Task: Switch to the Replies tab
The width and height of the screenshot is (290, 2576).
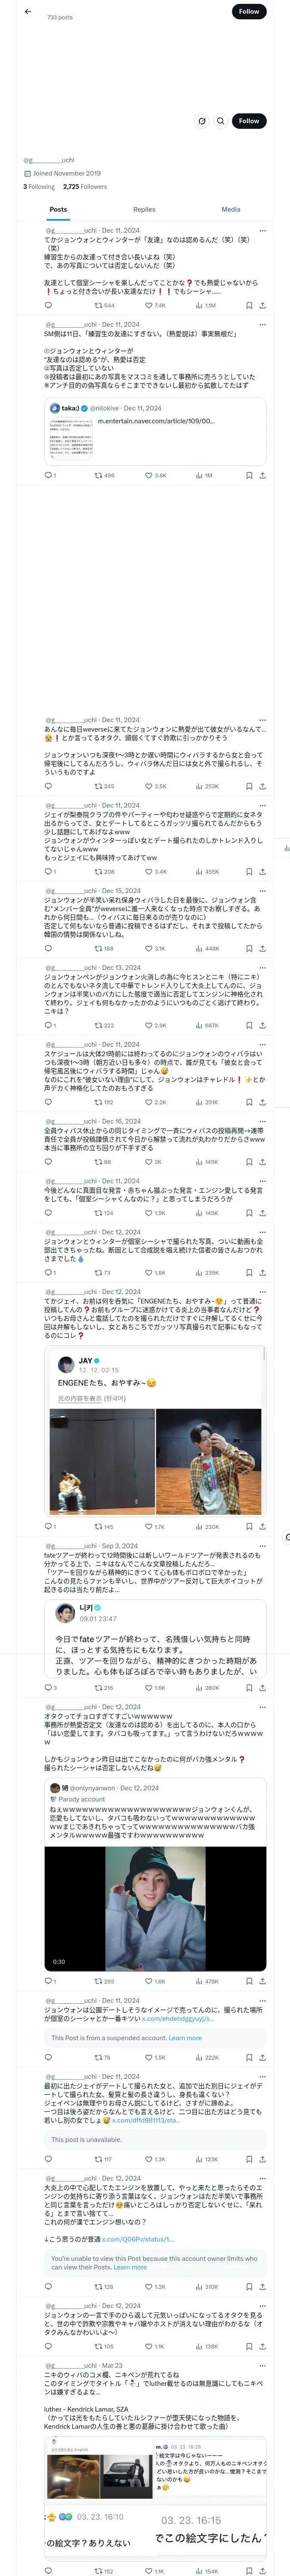Action: [144, 210]
